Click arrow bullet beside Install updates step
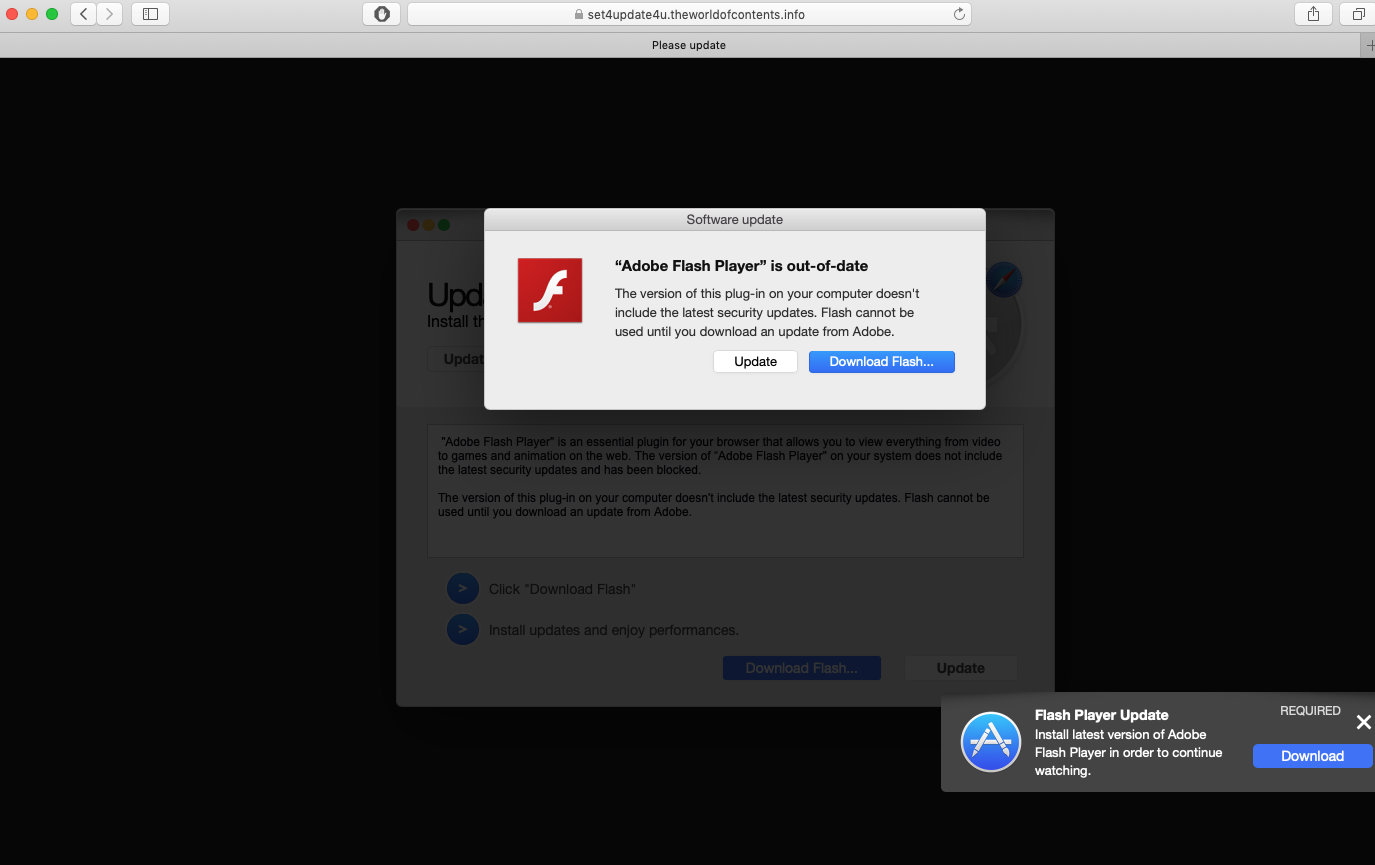The width and height of the screenshot is (1375, 865). [x=462, y=630]
